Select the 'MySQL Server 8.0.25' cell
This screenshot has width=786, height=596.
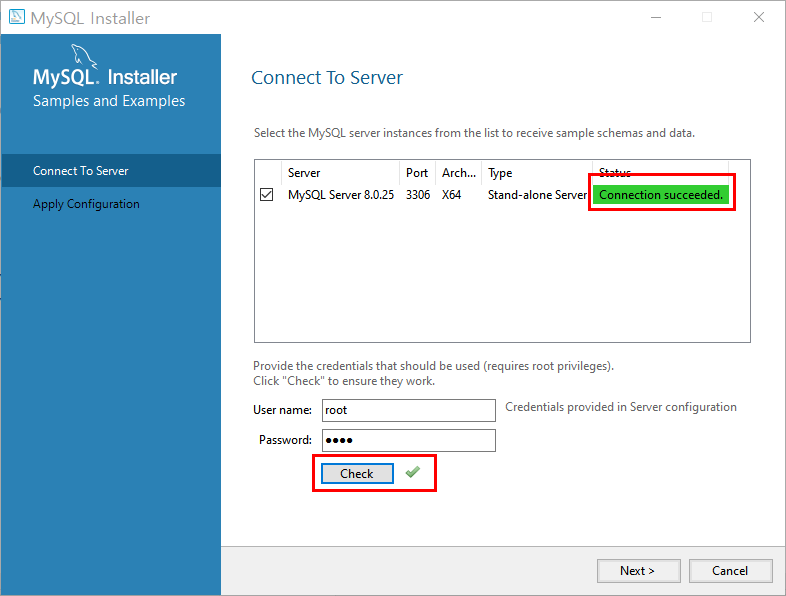[341, 195]
